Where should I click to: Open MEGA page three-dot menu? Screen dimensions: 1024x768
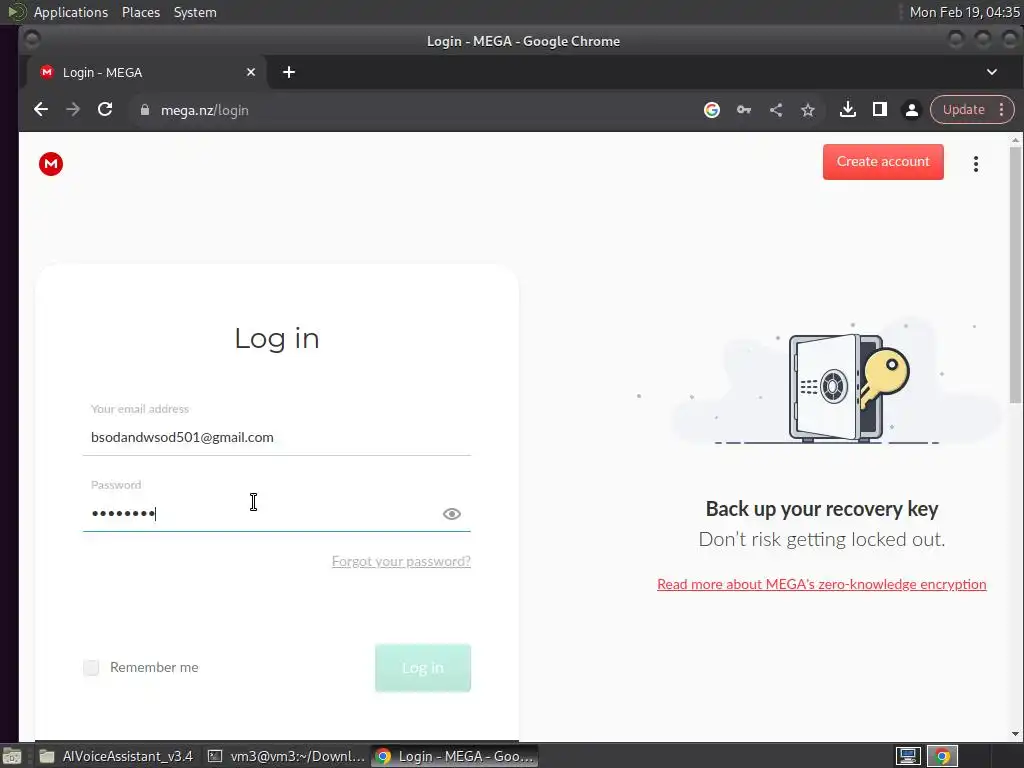pyautogui.click(x=976, y=164)
